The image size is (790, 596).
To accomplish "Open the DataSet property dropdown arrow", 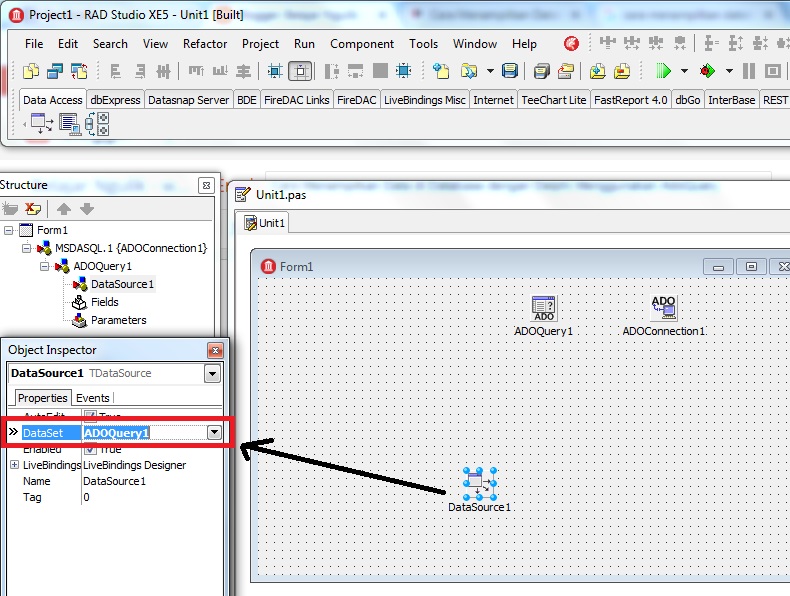I will 214,433.
